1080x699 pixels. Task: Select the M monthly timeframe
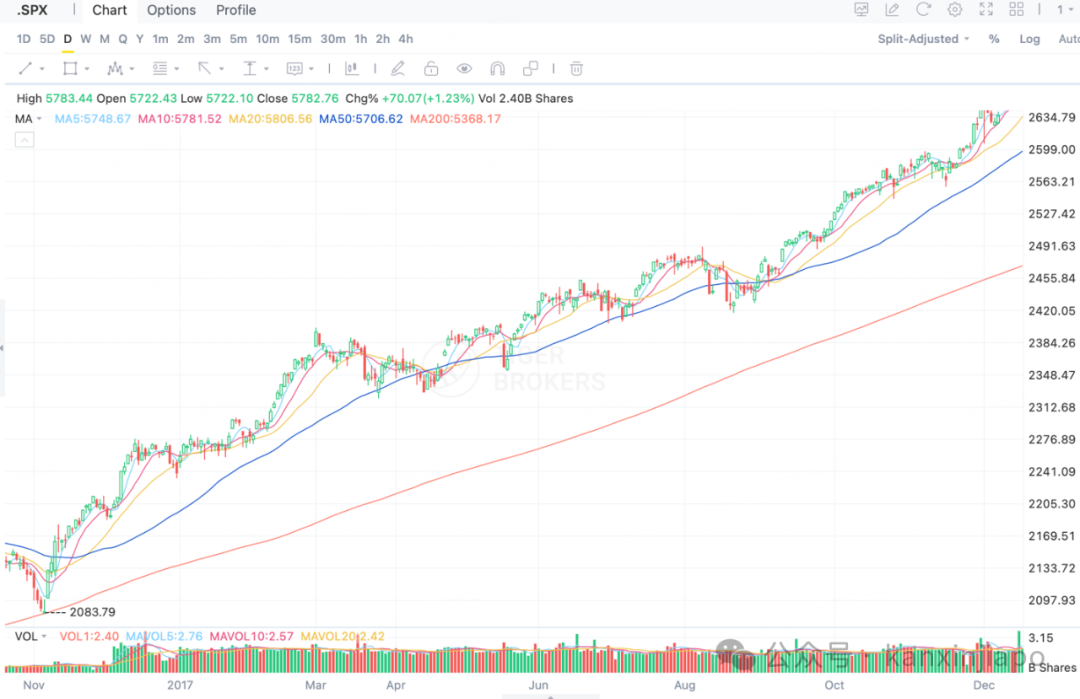pos(105,39)
